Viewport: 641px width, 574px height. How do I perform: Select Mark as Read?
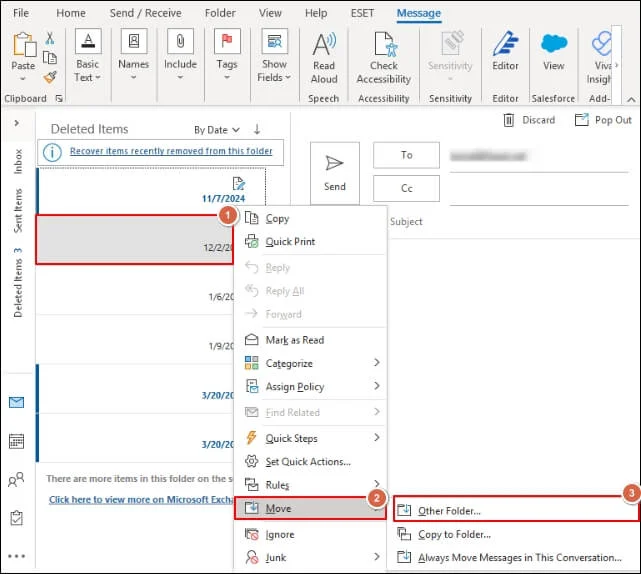(x=311, y=340)
